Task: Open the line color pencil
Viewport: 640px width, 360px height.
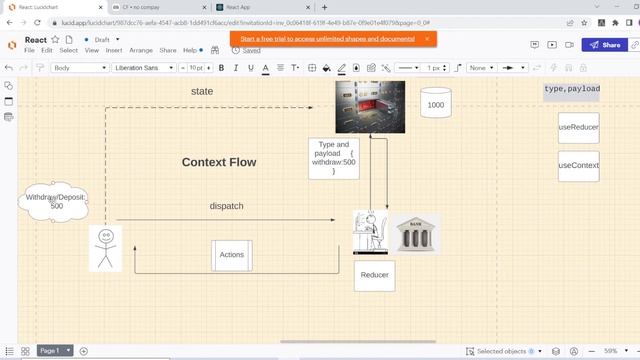Action: point(342,69)
